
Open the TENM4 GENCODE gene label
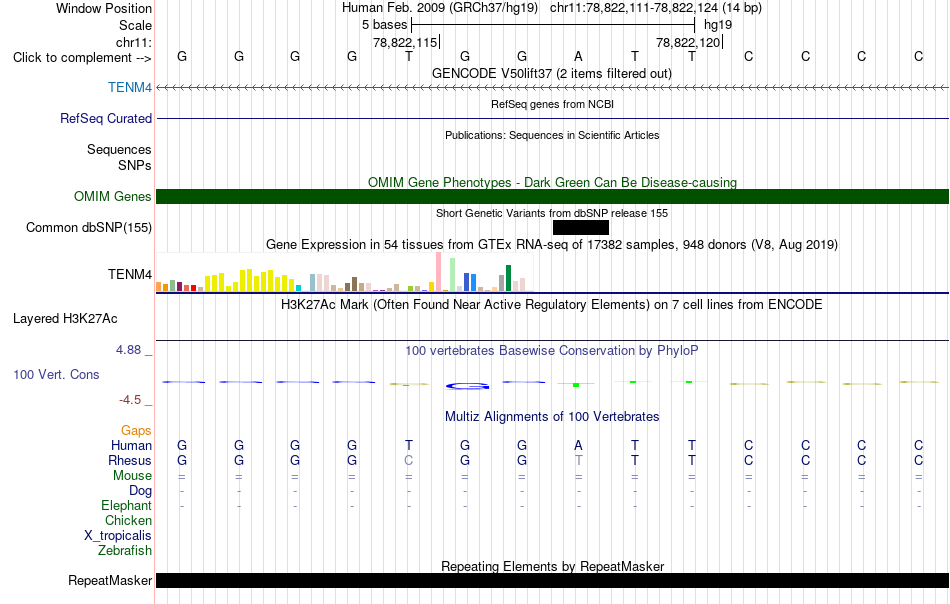[x=130, y=87]
